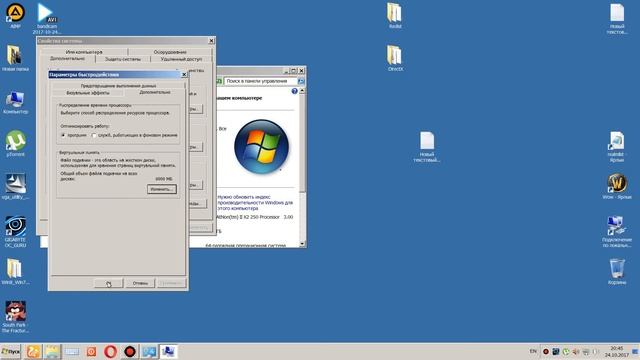Open Защита системы tab in system properties
The height and width of the screenshot is (360, 640).
pyautogui.click(x=123, y=59)
